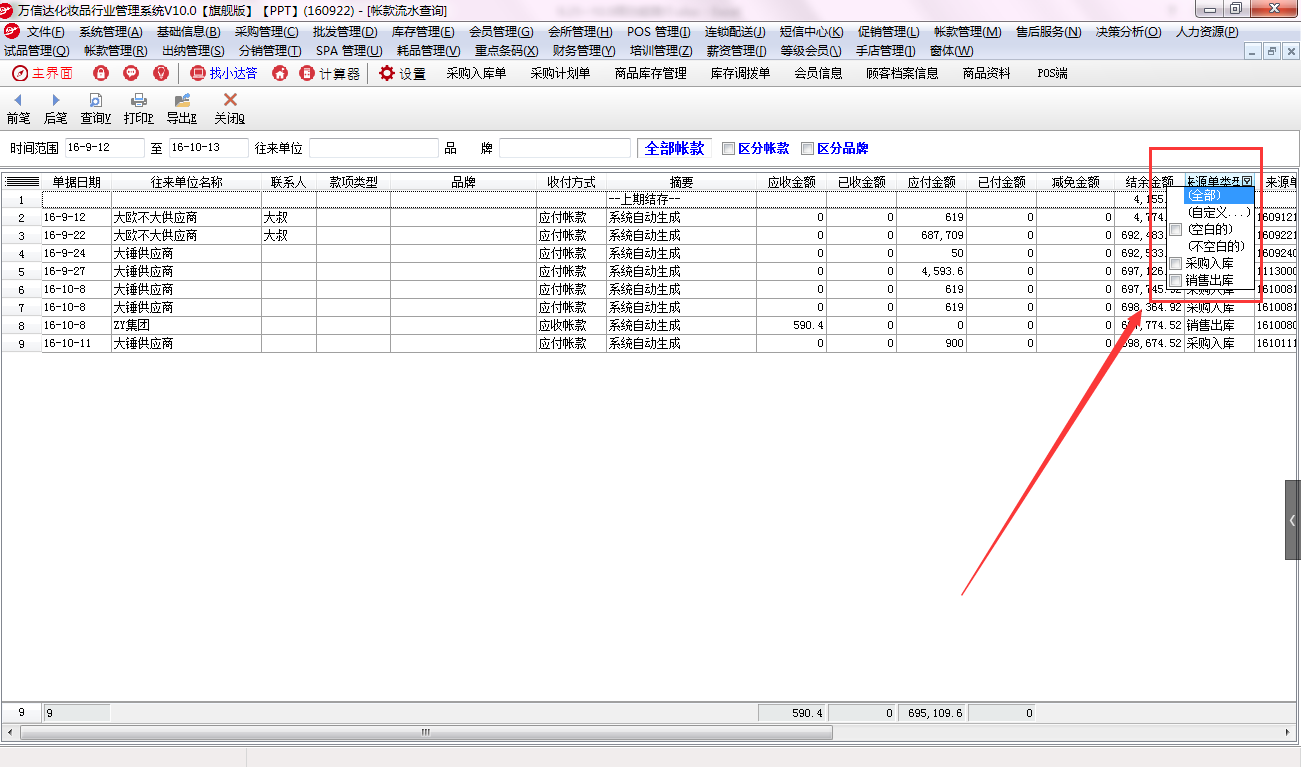Open the POS端 shortcut
The height and width of the screenshot is (768, 1301).
1052,73
